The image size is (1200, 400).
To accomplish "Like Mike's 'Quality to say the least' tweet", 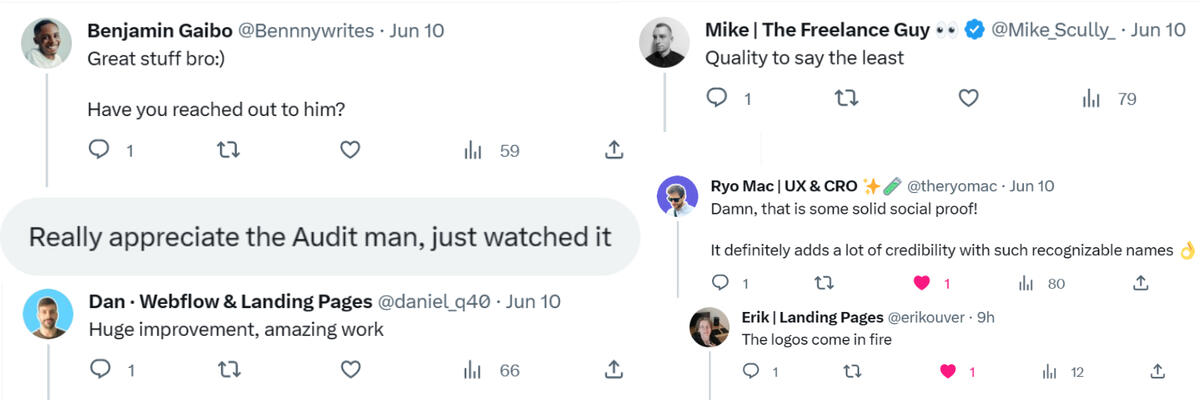I will [x=967, y=98].
